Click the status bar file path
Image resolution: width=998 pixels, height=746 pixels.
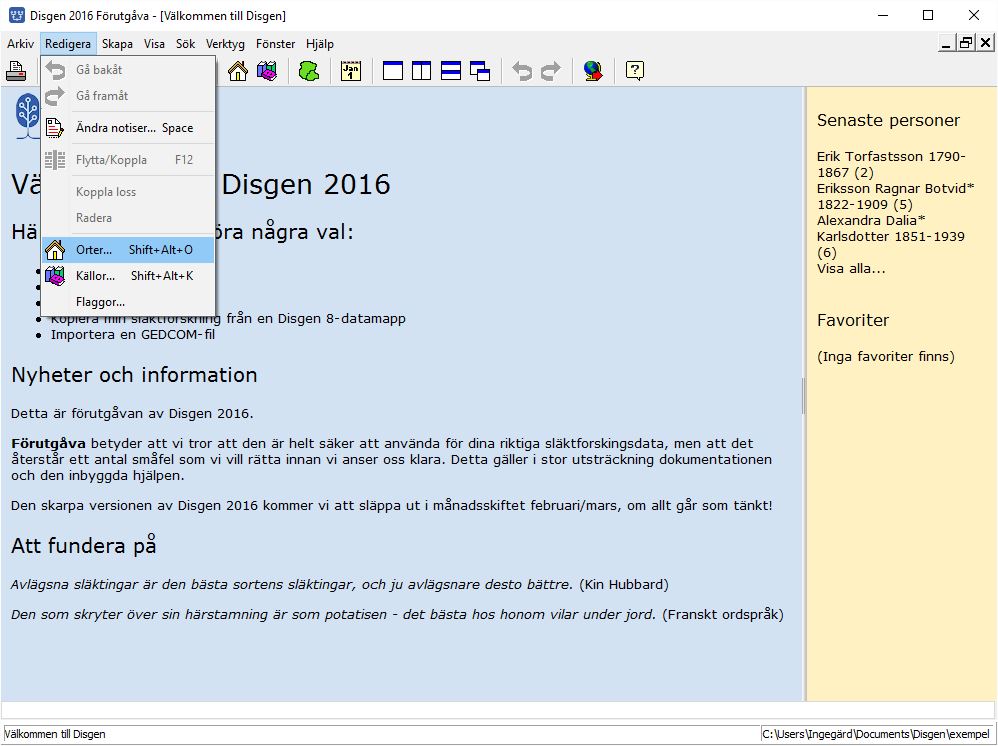tap(876, 734)
